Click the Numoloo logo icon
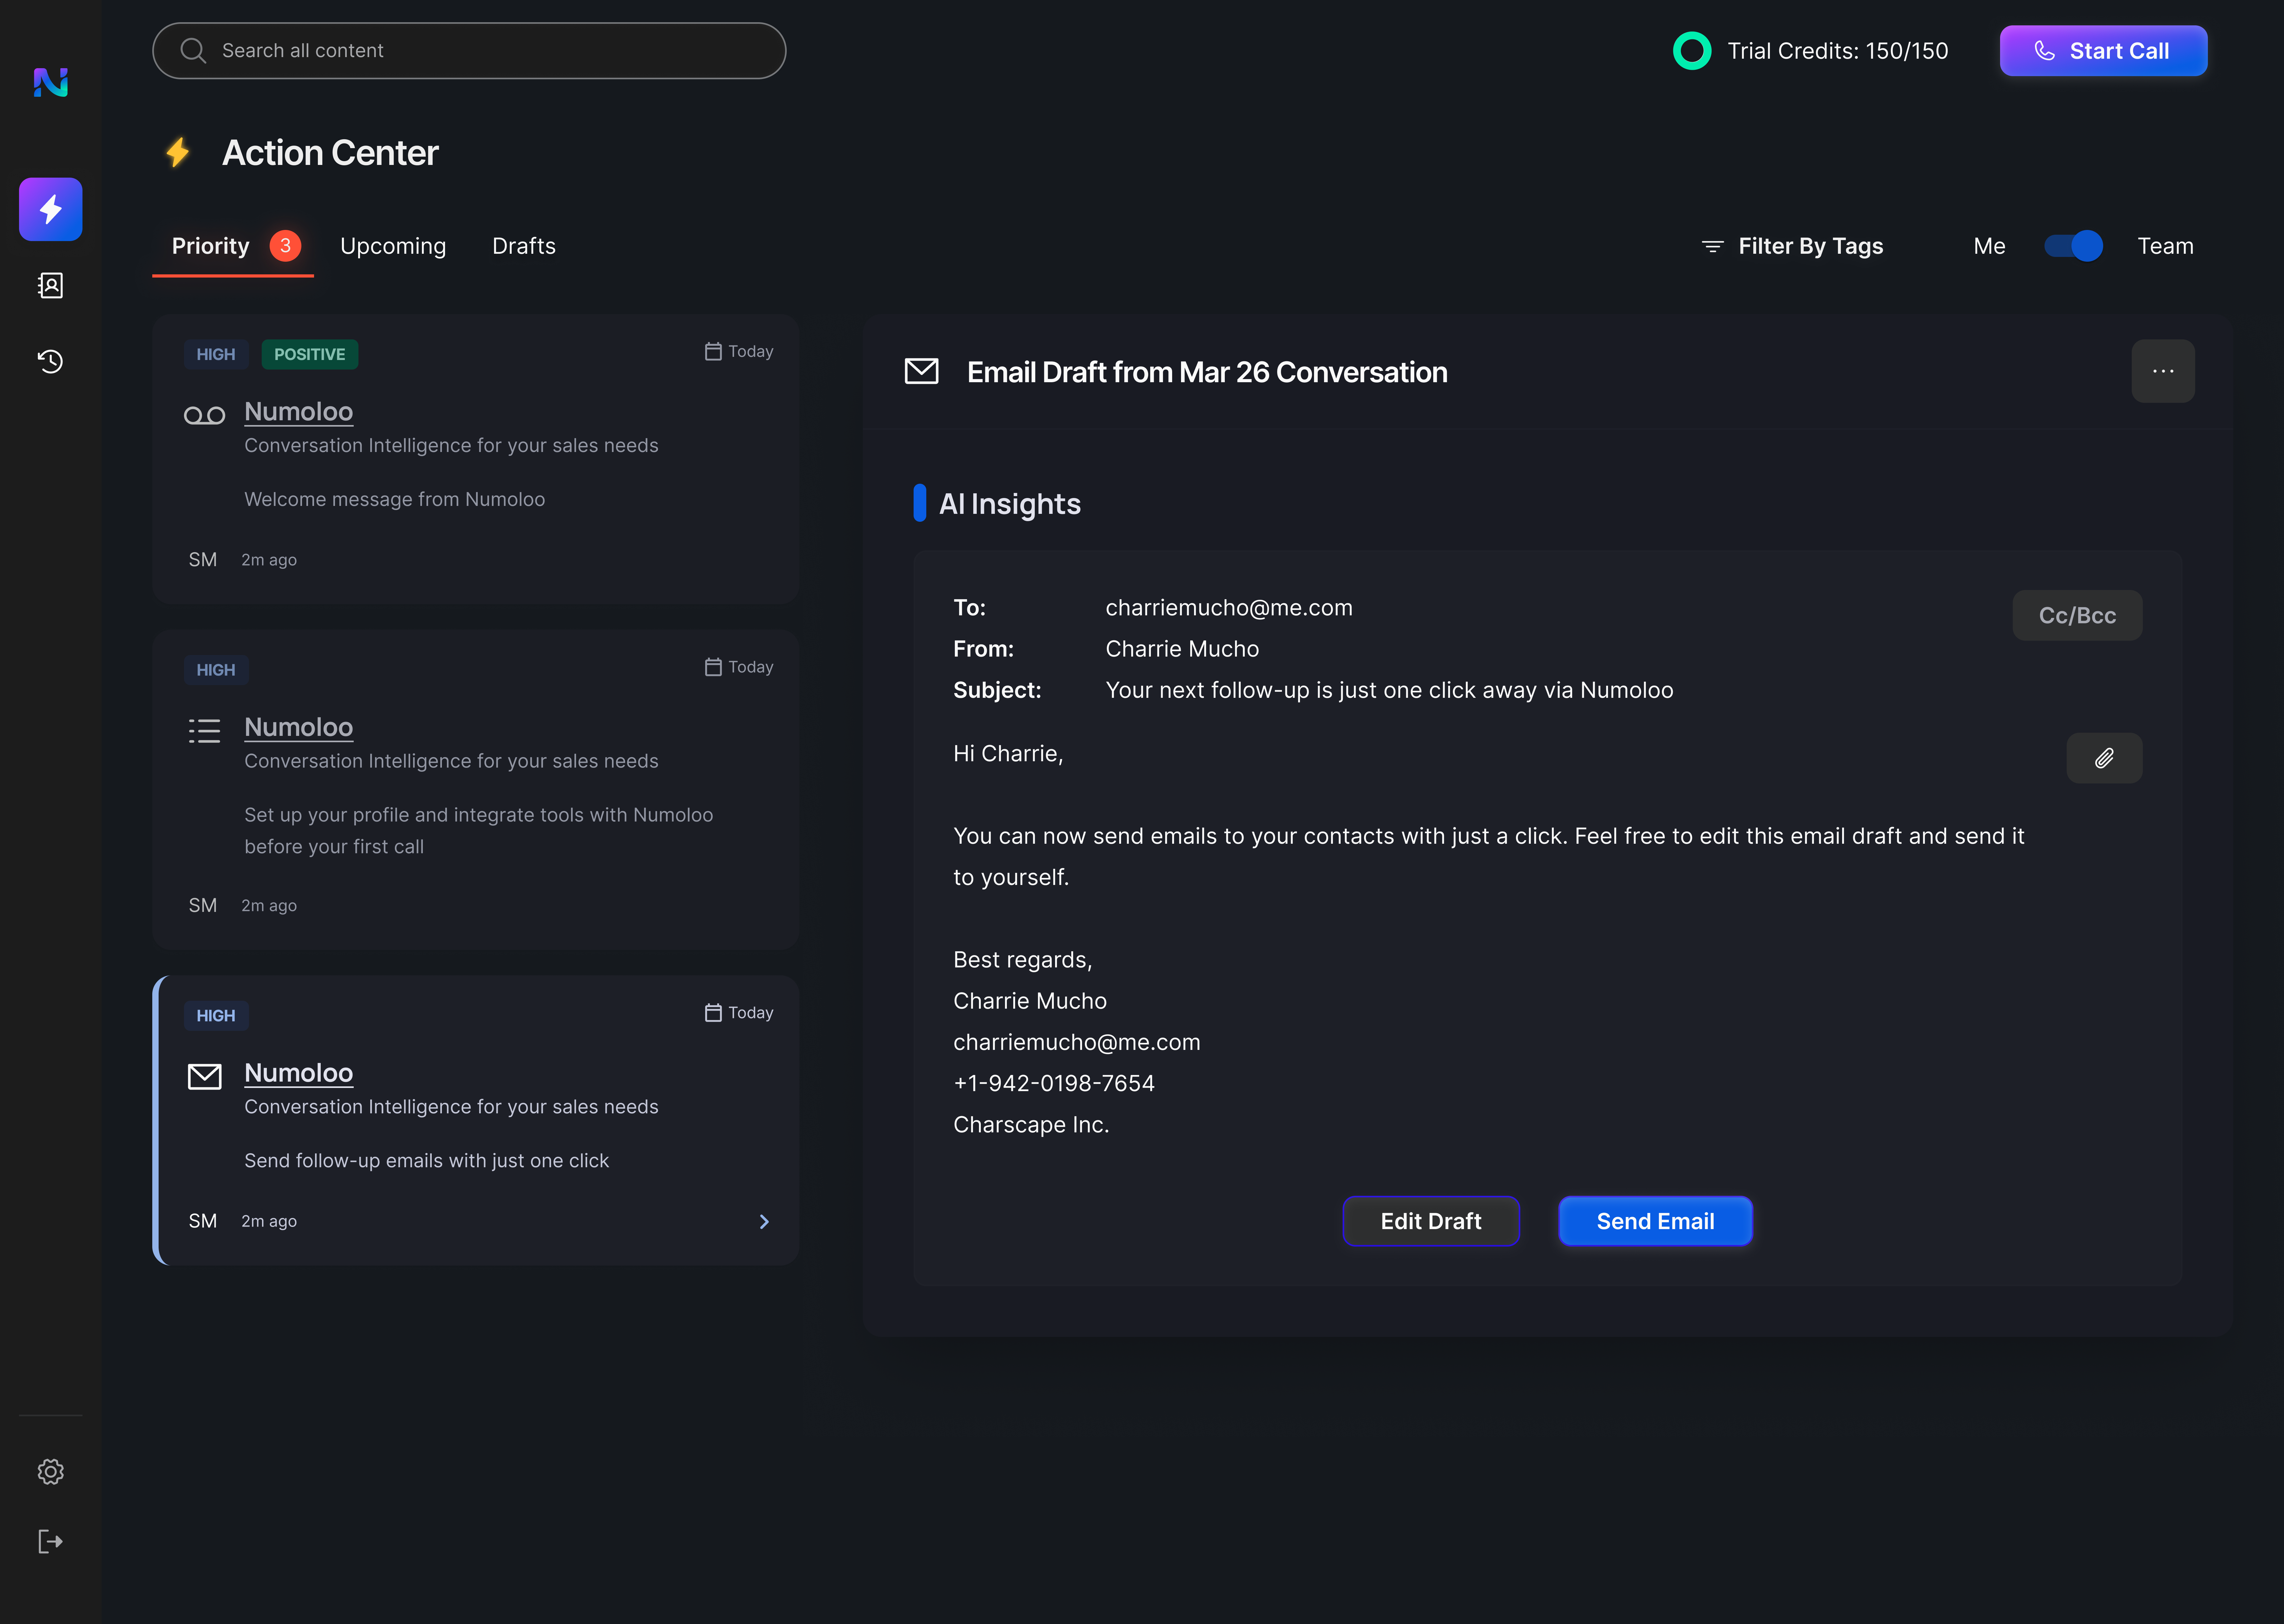Image resolution: width=2284 pixels, height=1624 pixels. coord(50,82)
